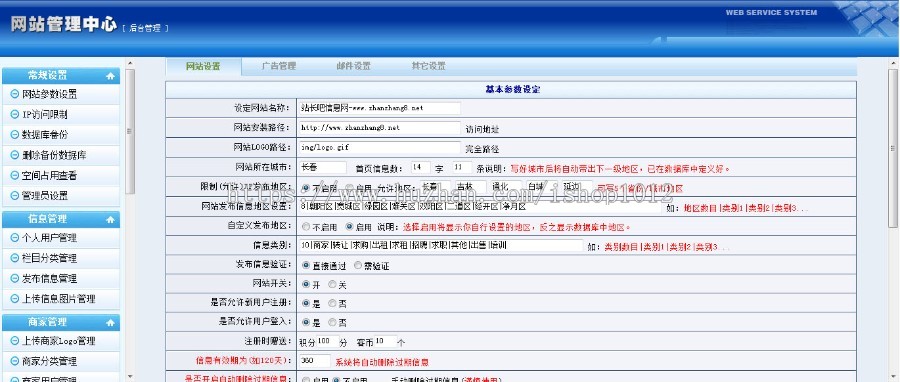This screenshot has width=900, height=382.
Task: Click the 网站发布信息地区设置 input field
Action: pyautogui.click(x=480, y=206)
